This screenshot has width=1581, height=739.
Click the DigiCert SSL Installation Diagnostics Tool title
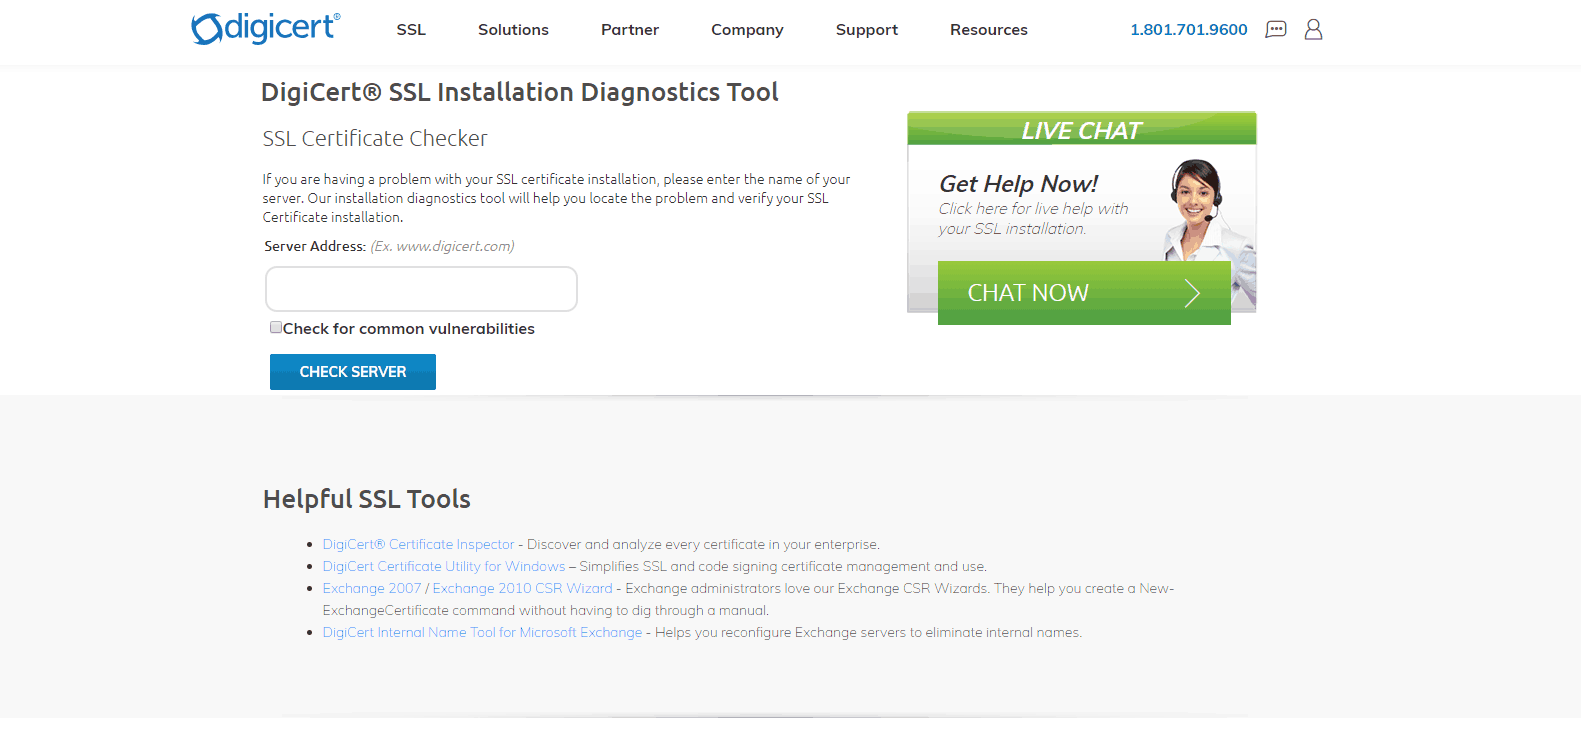[520, 92]
